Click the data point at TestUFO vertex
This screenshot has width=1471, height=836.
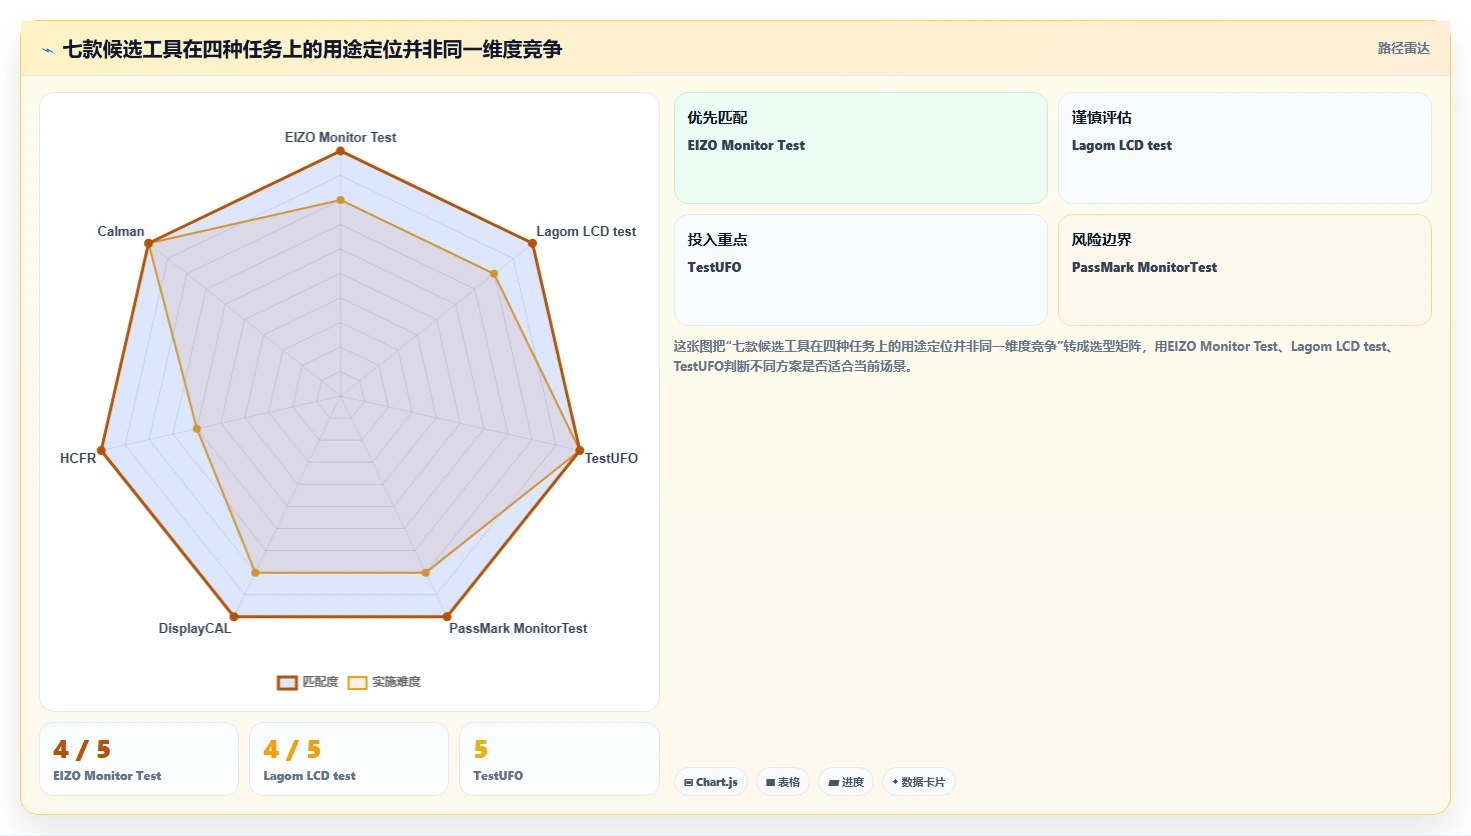579,451
